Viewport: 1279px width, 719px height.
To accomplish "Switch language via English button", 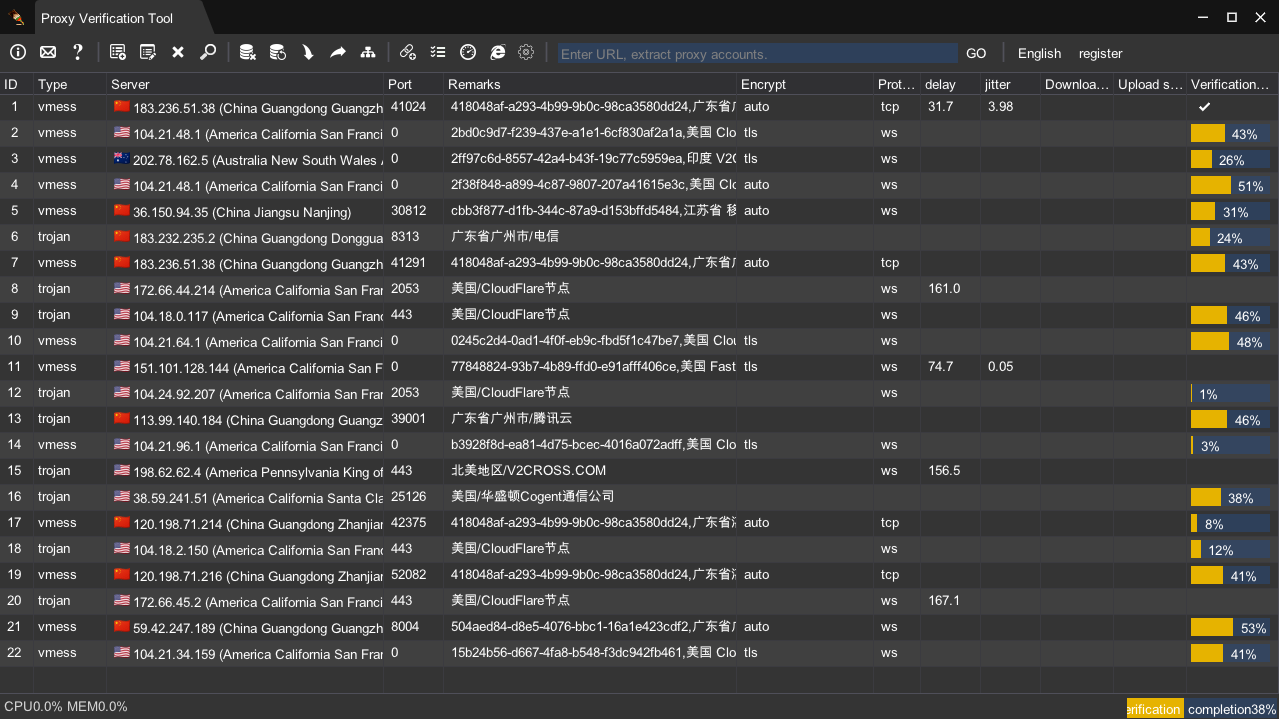I will click(1039, 53).
